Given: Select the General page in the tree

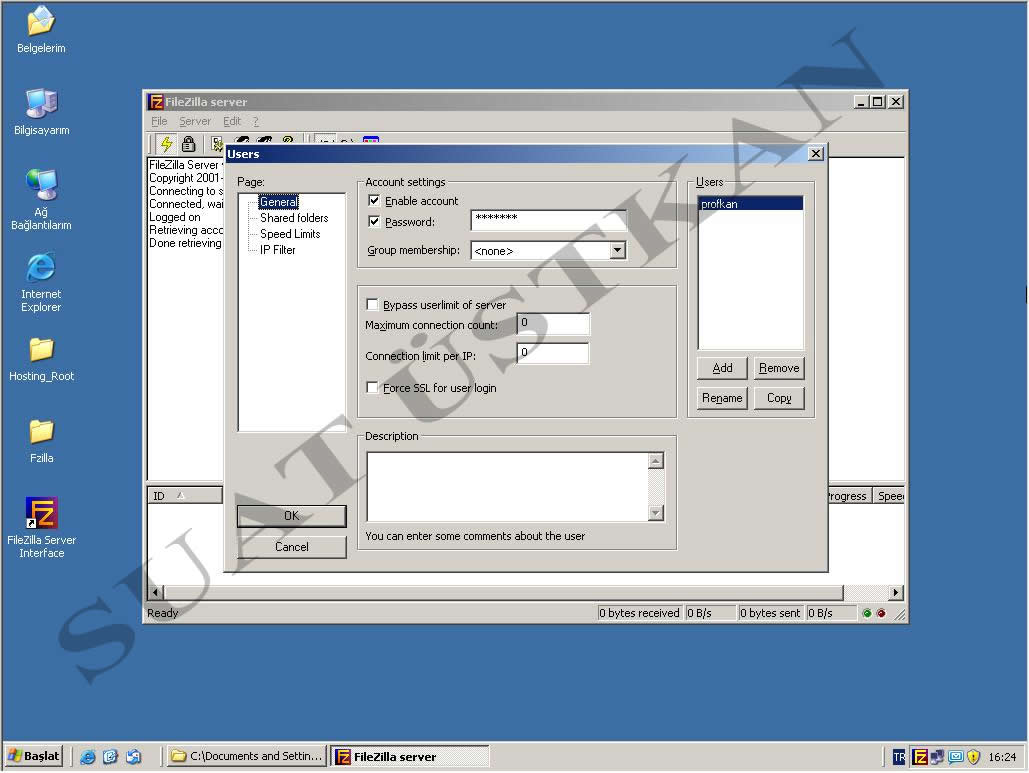Looking at the screenshot, I should [x=279, y=202].
